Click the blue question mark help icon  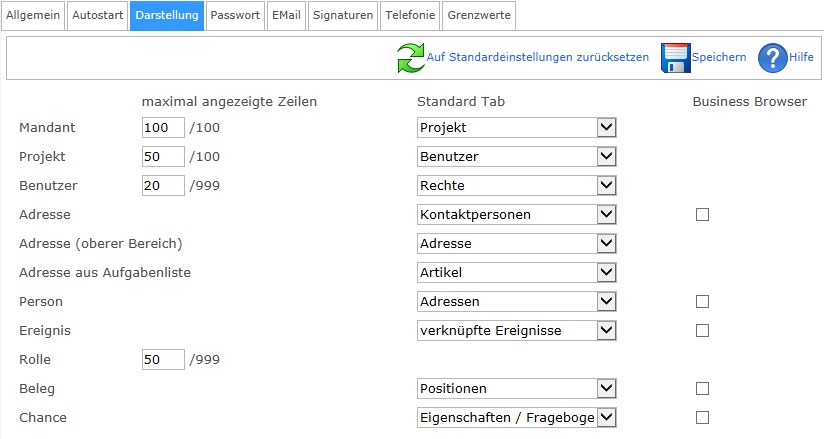pos(773,58)
